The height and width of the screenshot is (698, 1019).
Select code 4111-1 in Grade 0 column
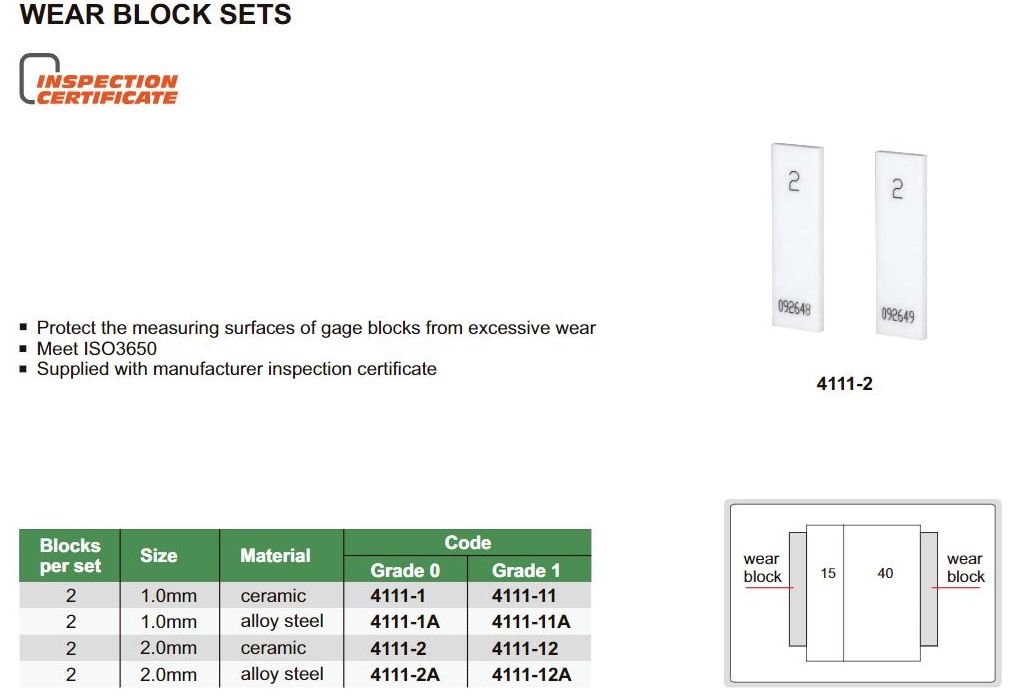(x=397, y=596)
